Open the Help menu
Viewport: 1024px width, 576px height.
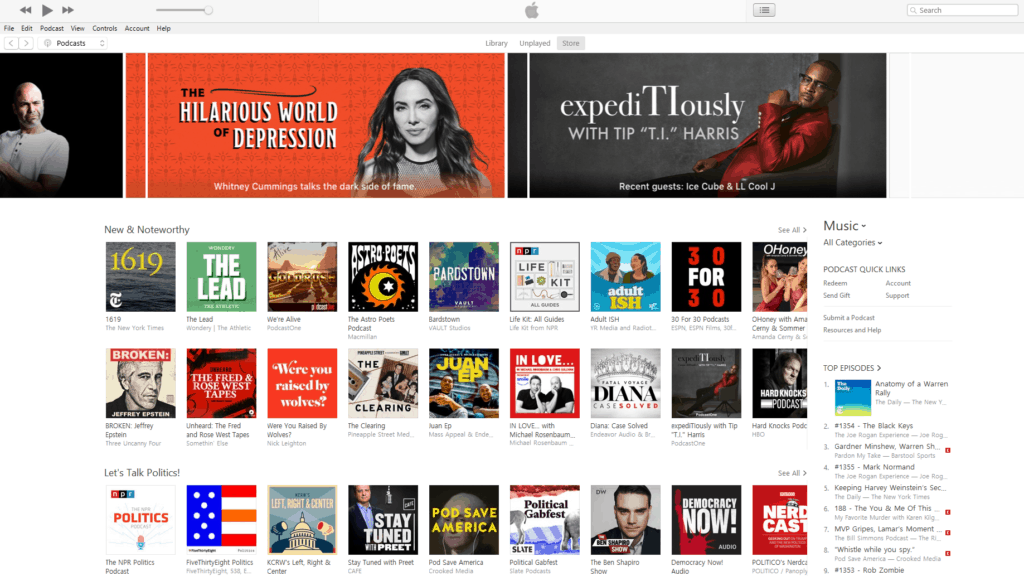163,28
